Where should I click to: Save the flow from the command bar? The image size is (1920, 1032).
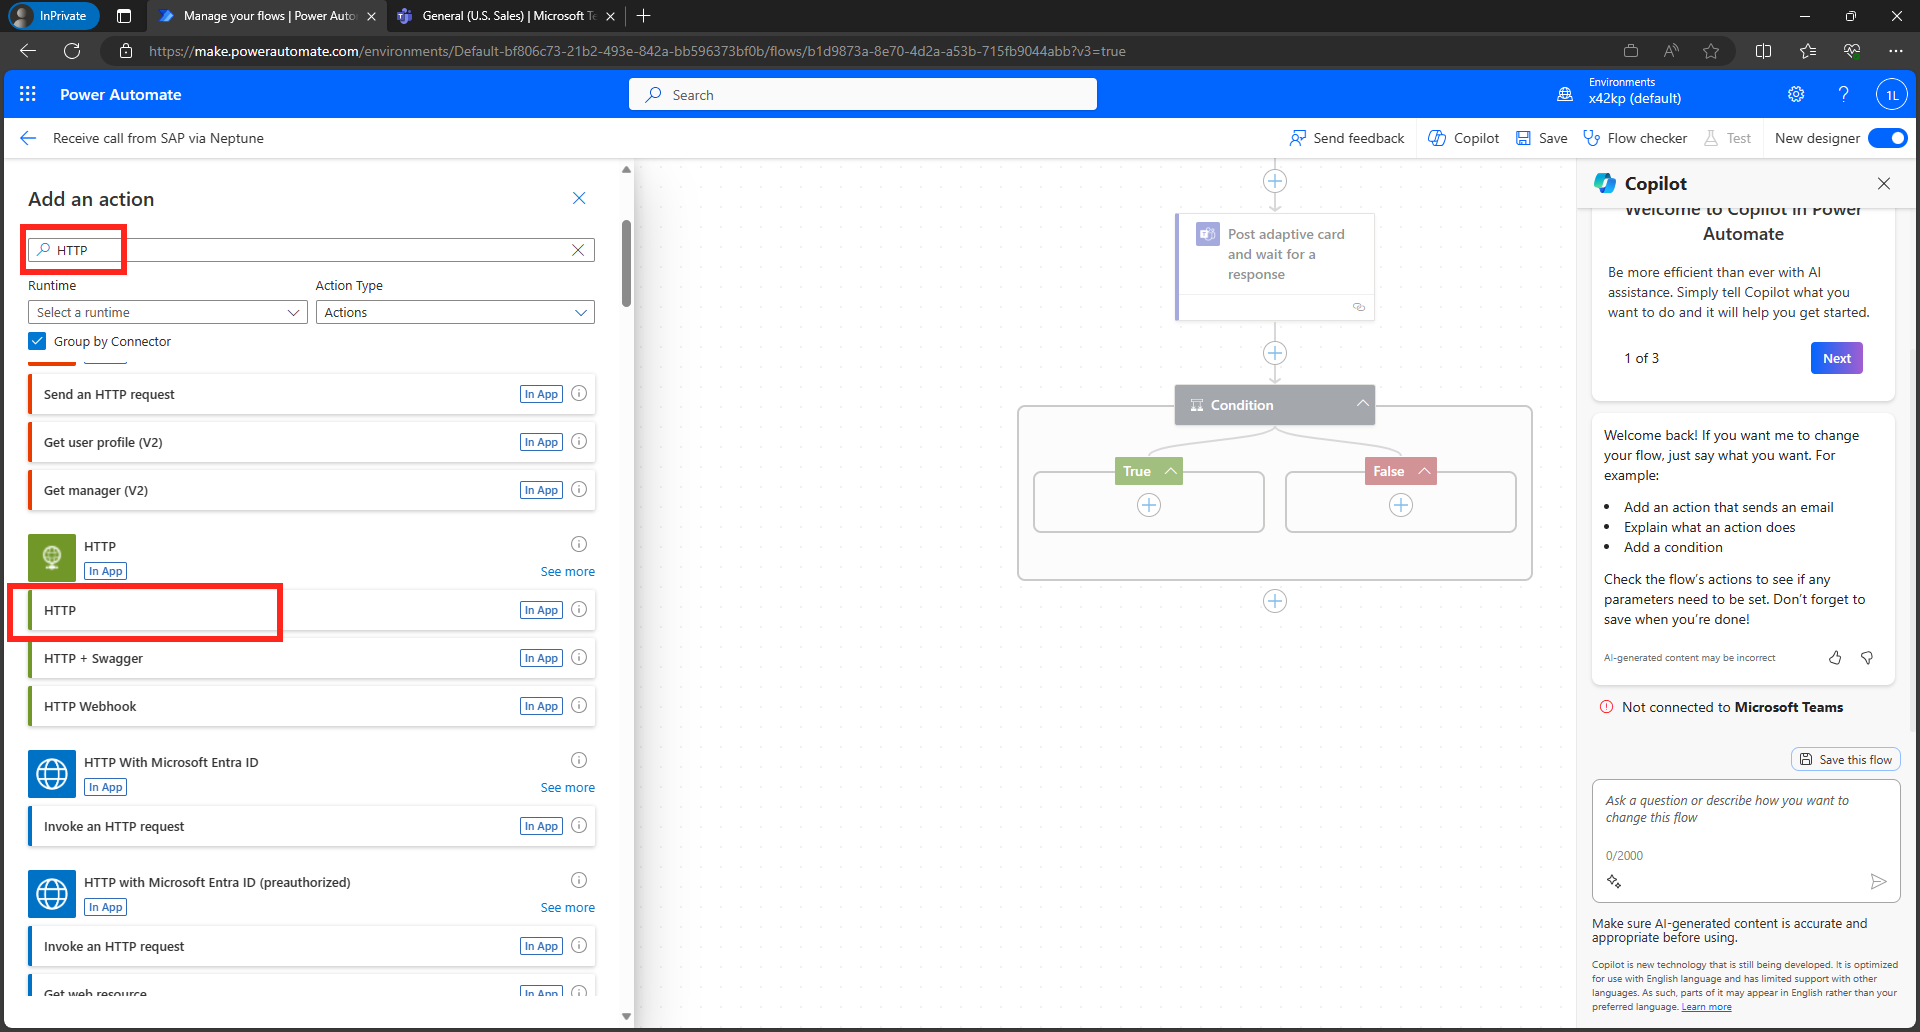click(1541, 138)
